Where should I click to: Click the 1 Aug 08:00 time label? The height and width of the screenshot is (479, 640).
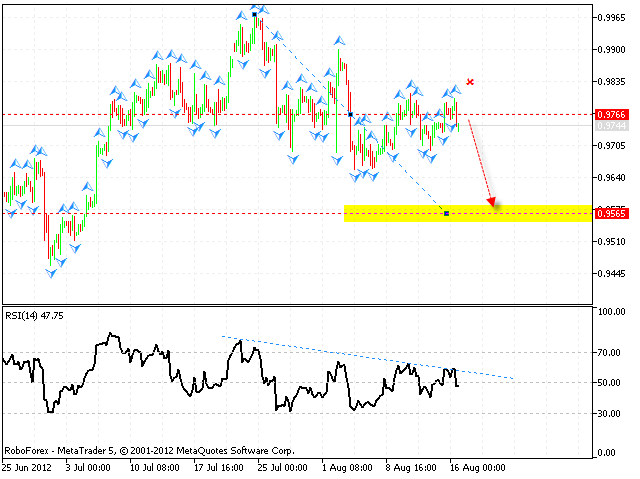(346, 466)
